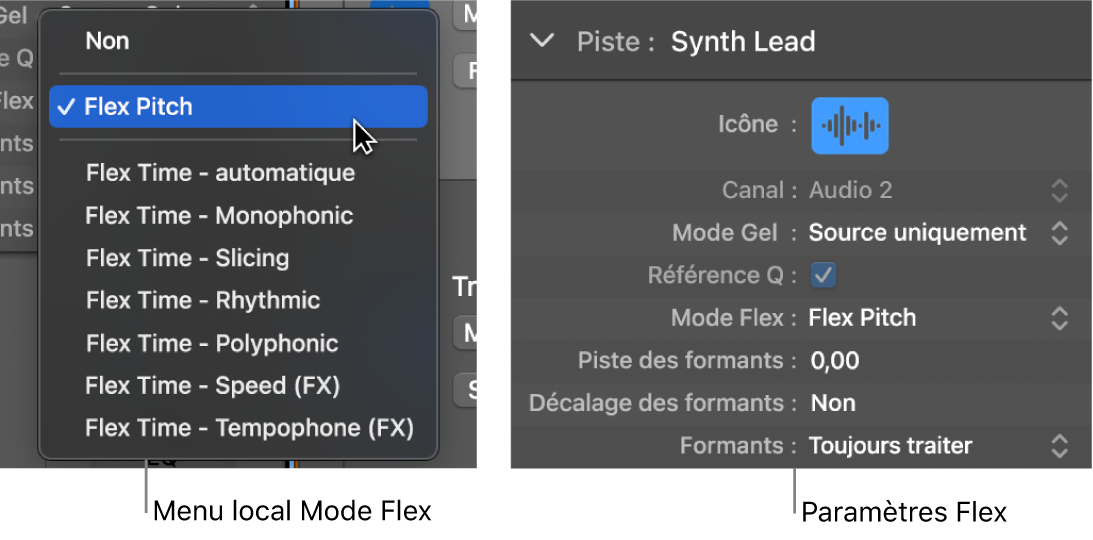
Task: Open the Canal Audio 2 popup arrows
Action: pos(1059,190)
